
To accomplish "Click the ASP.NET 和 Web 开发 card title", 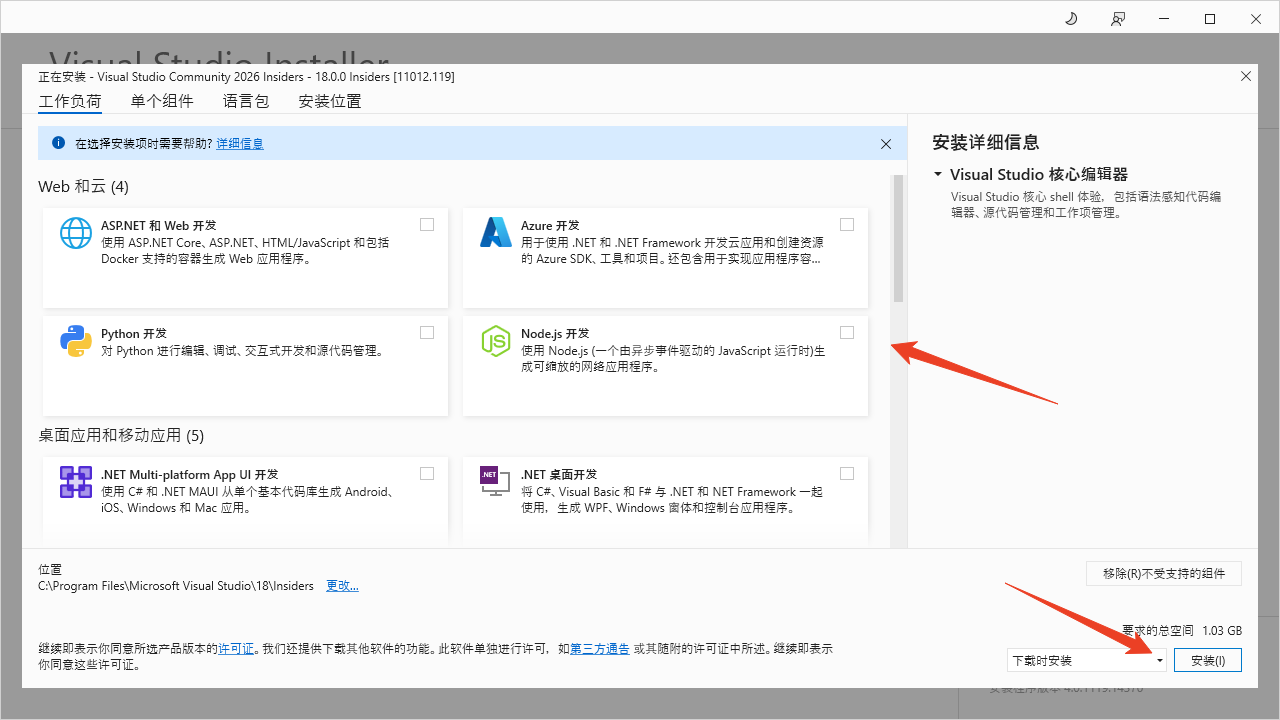I will click(159, 226).
